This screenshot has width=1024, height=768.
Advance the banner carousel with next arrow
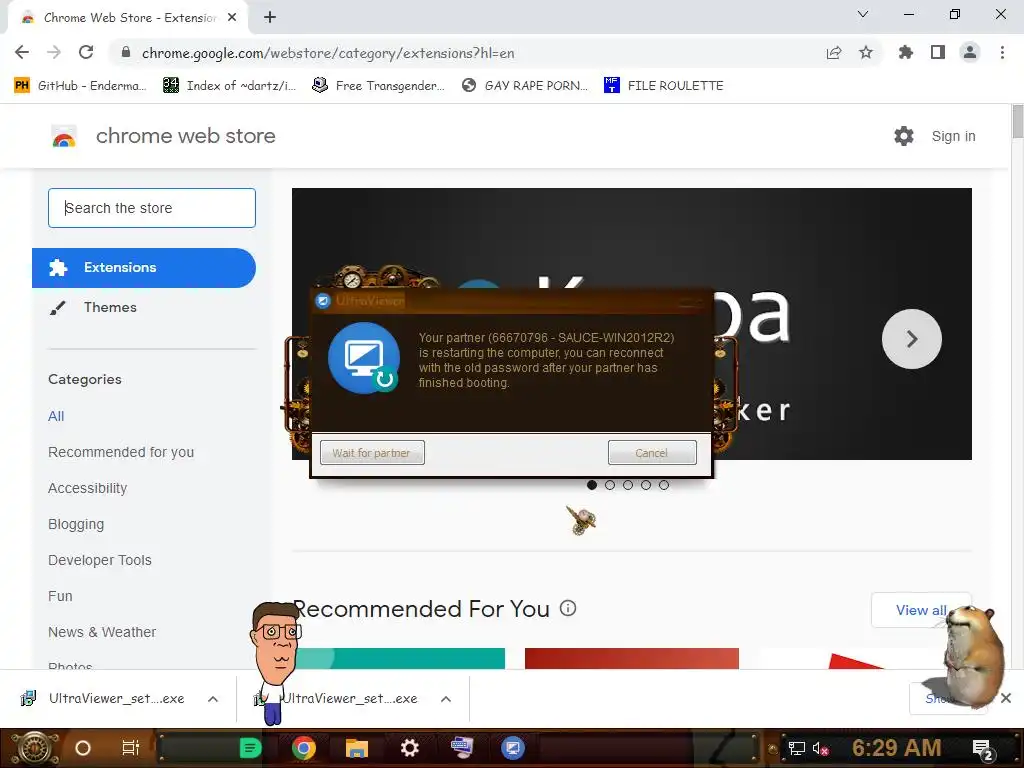coord(912,338)
